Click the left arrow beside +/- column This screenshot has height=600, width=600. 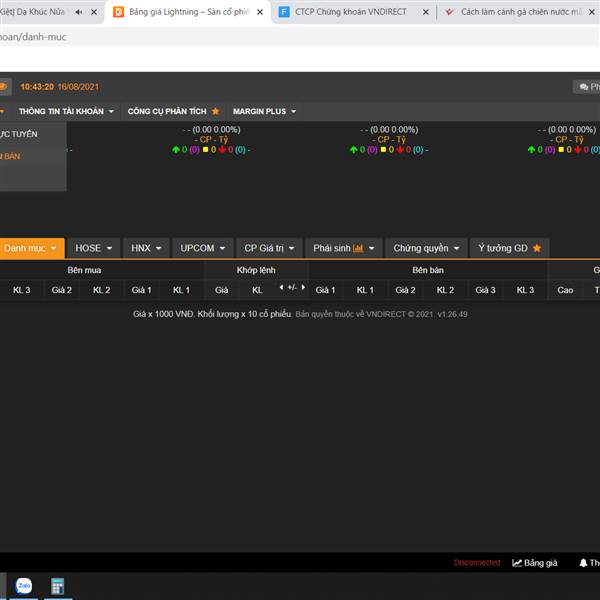[x=281, y=287]
